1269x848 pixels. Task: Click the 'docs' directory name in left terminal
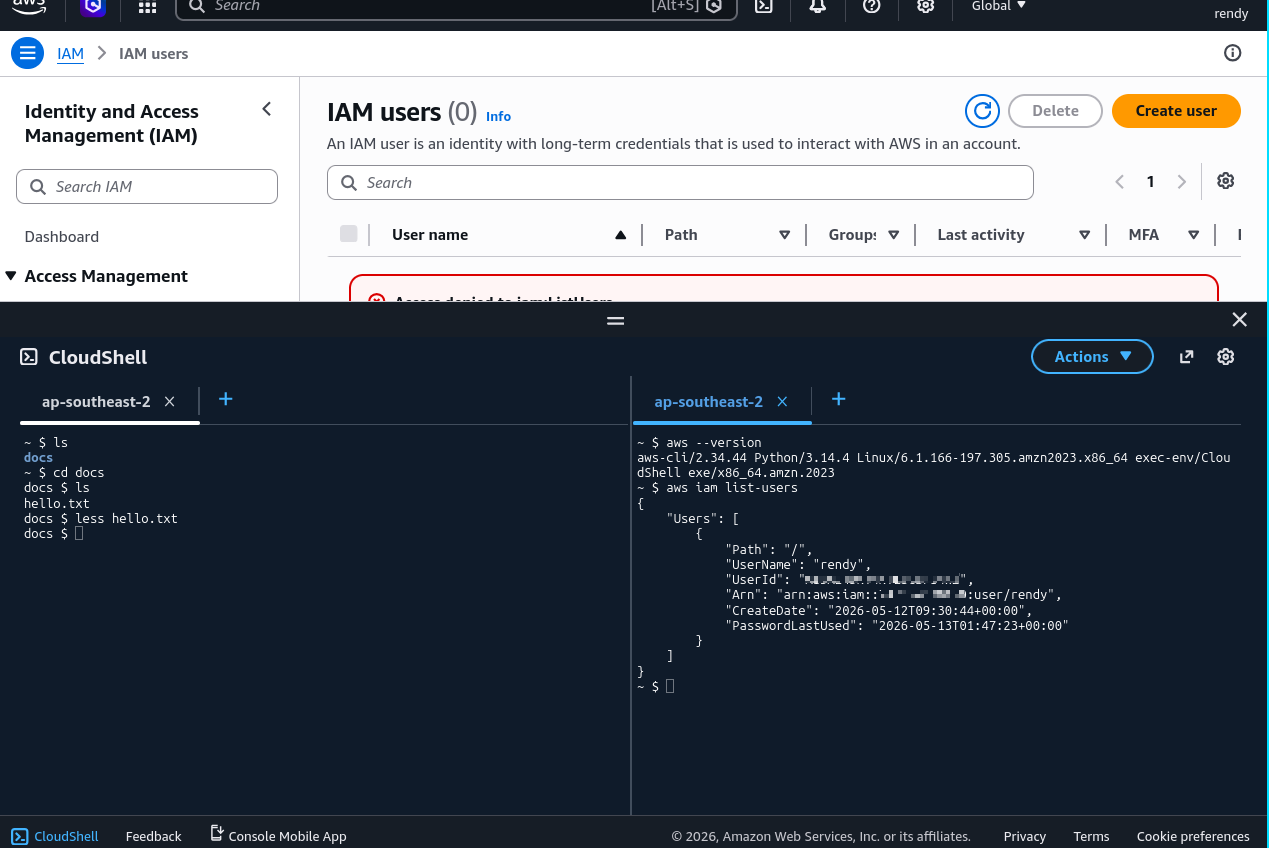38,457
